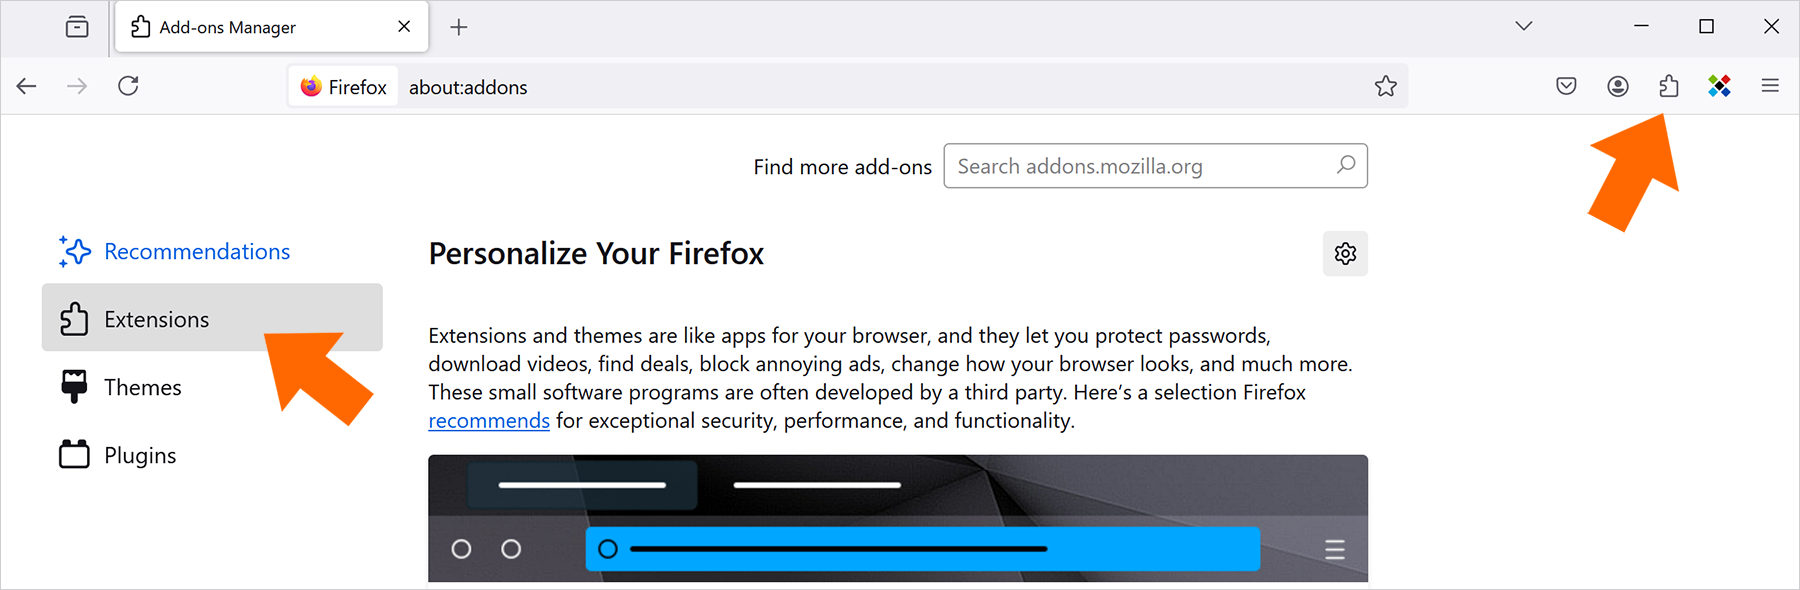Open a new tab with plus button
The width and height of the screenshot is (1800, 590).
tap(459, 27)
